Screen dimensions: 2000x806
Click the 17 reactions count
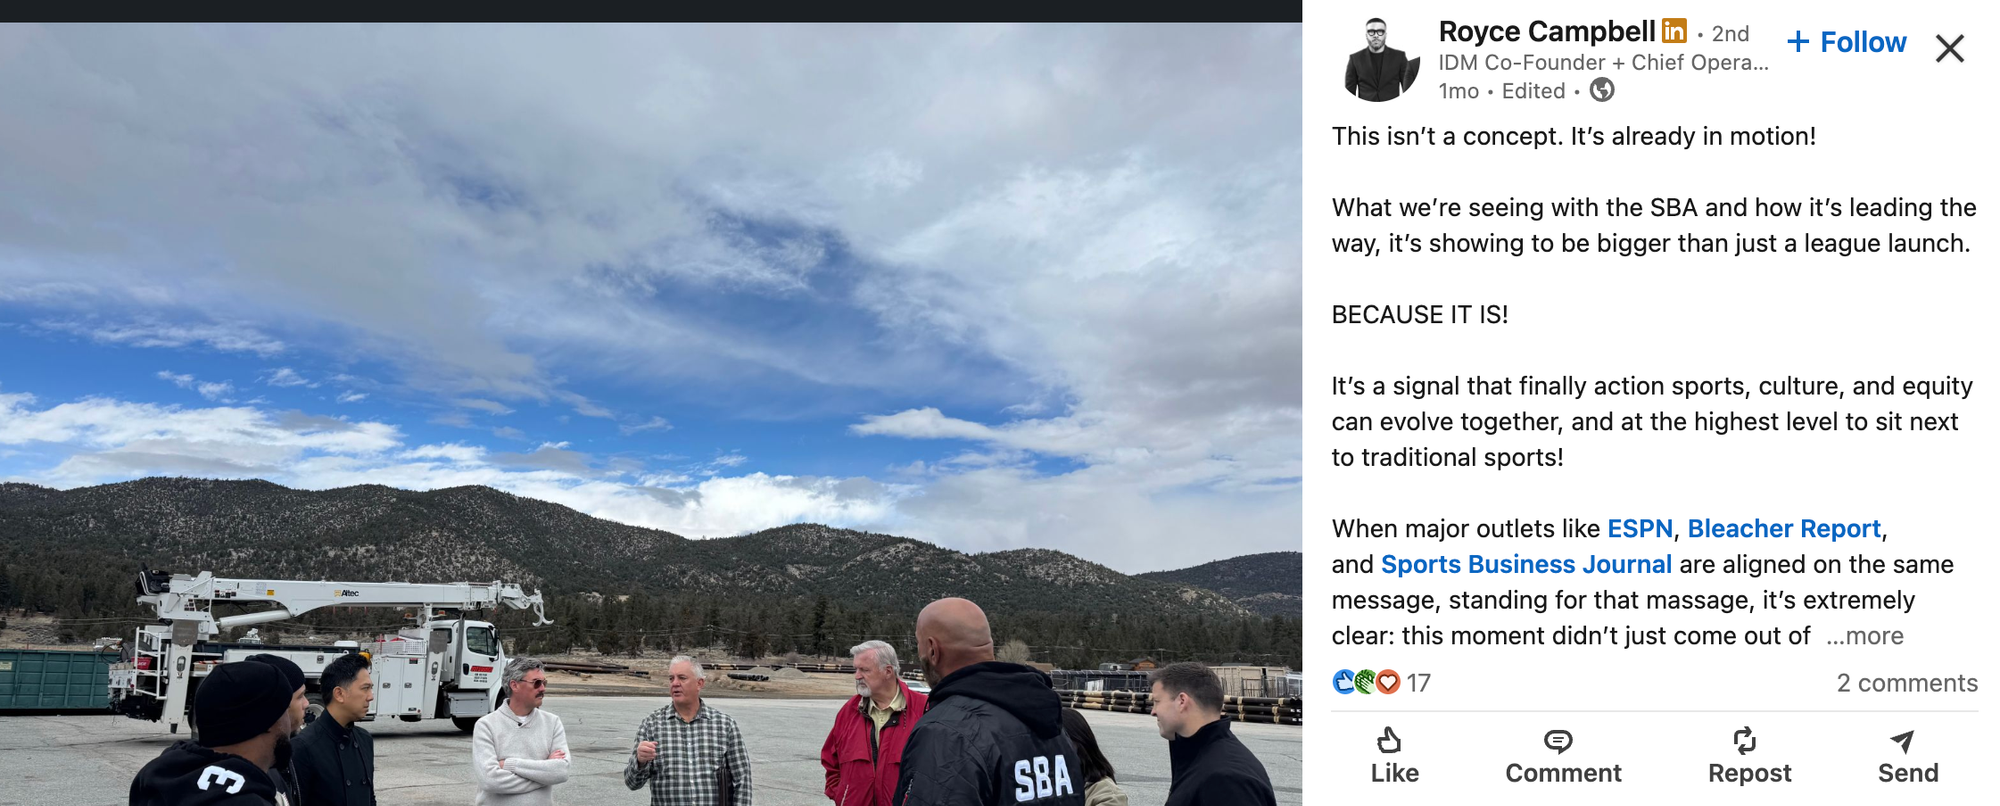tap(1418, 683)
